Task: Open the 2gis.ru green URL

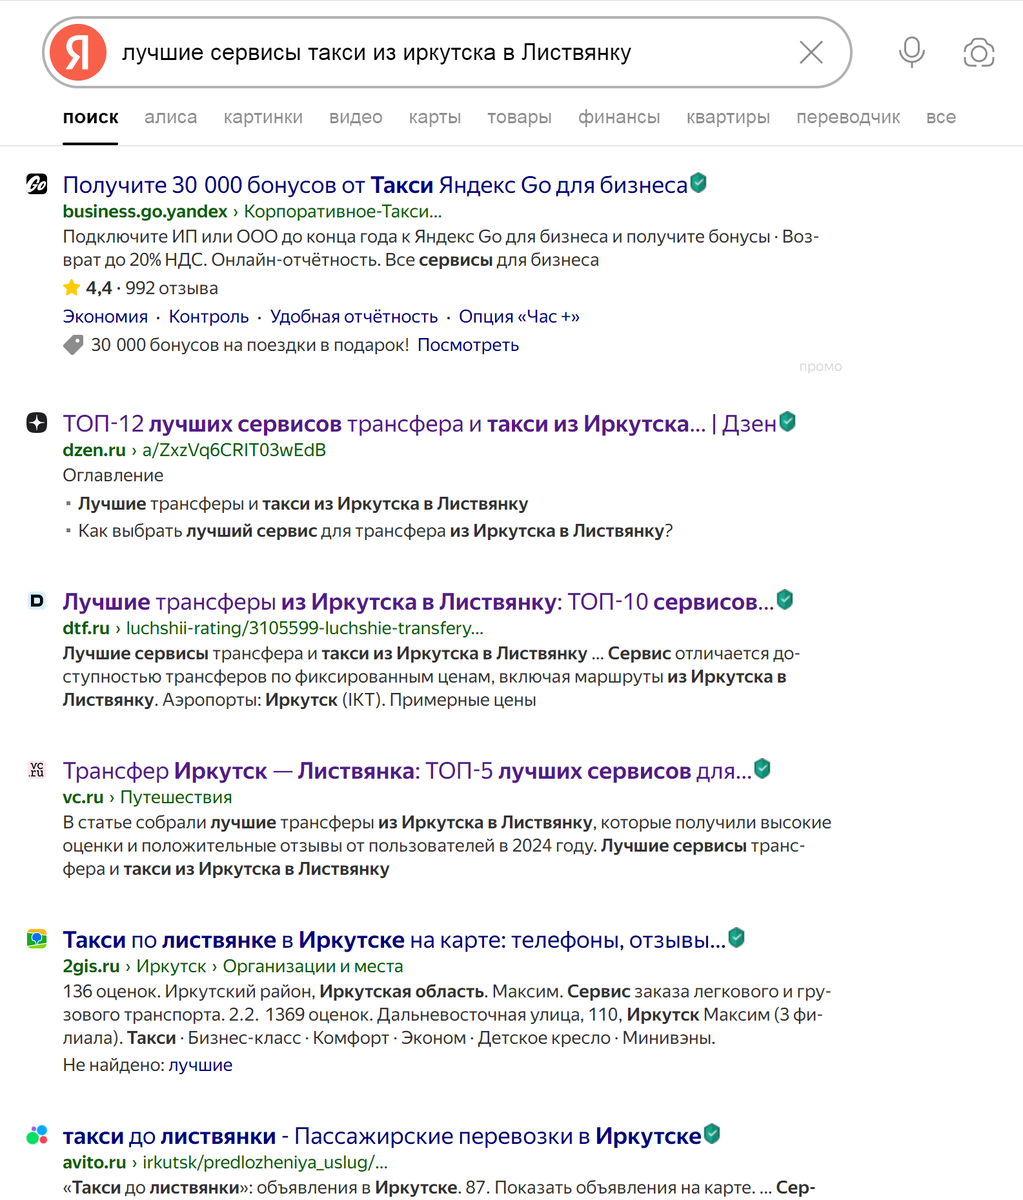Action: coord(92,966)
